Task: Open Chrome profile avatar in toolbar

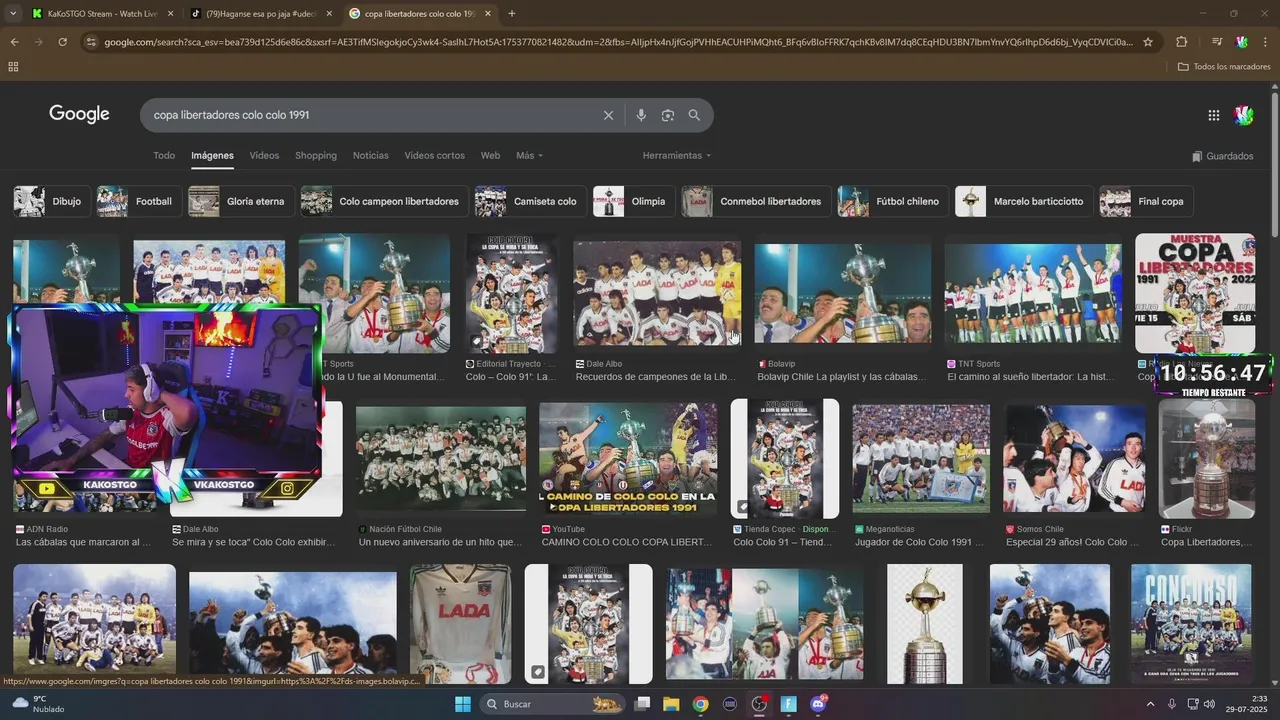Action: tap(1241, 42)
